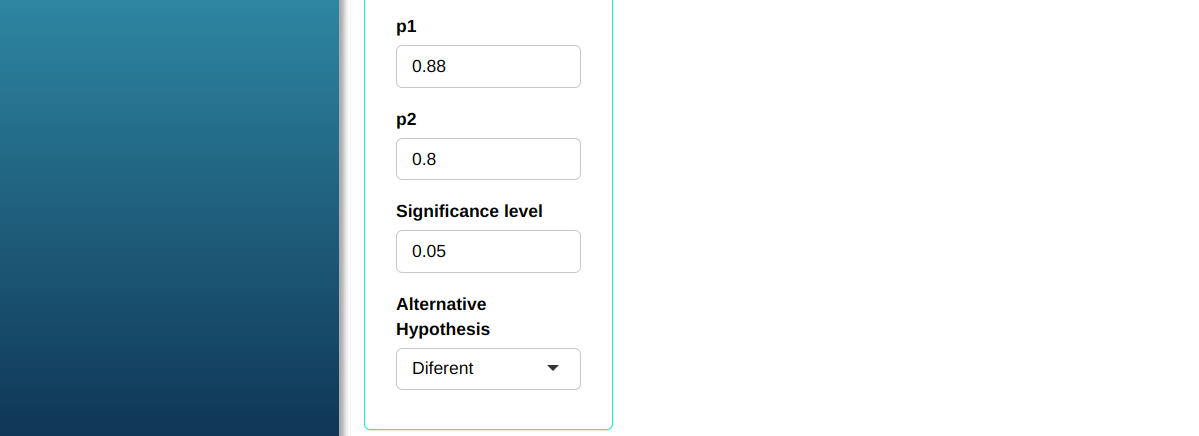1199x436 pixels.
Task: Click the empty white area right of the panel
Action: [x=900, y=220]
